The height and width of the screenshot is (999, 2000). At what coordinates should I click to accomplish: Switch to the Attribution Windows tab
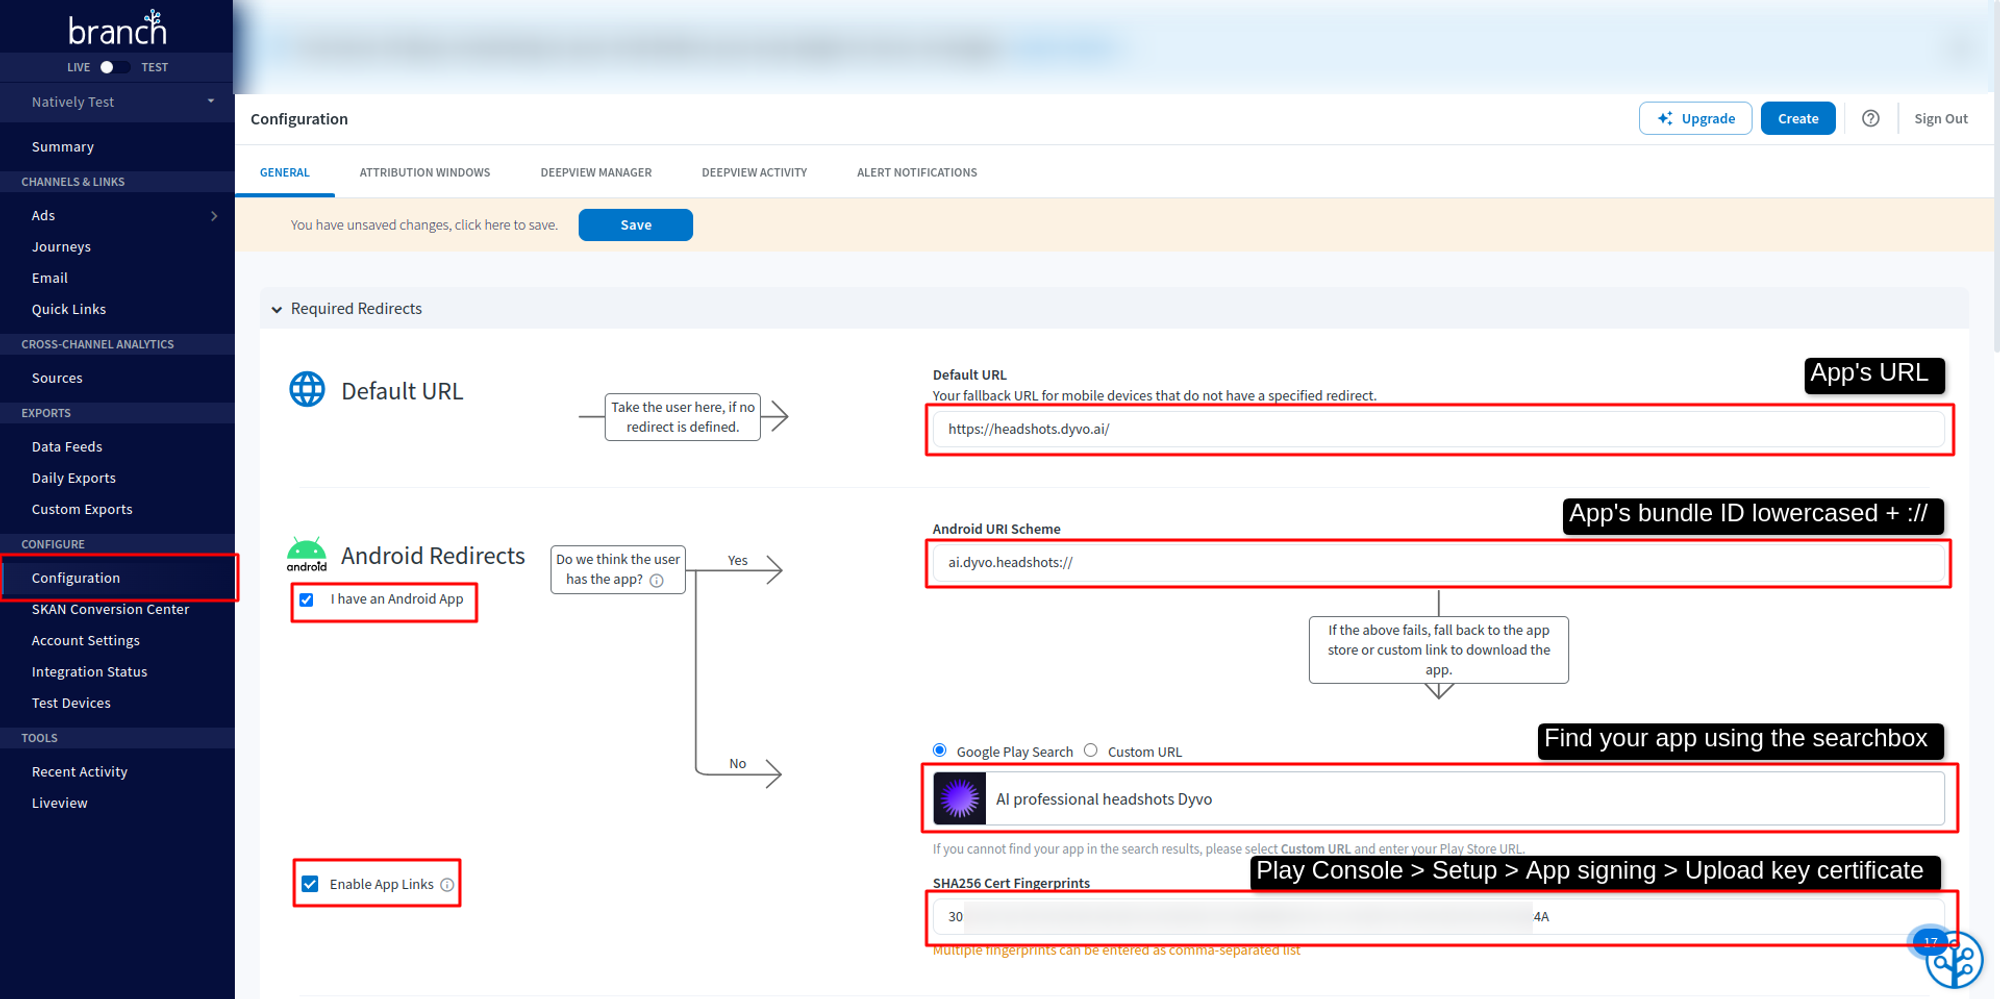pos(425,172)
